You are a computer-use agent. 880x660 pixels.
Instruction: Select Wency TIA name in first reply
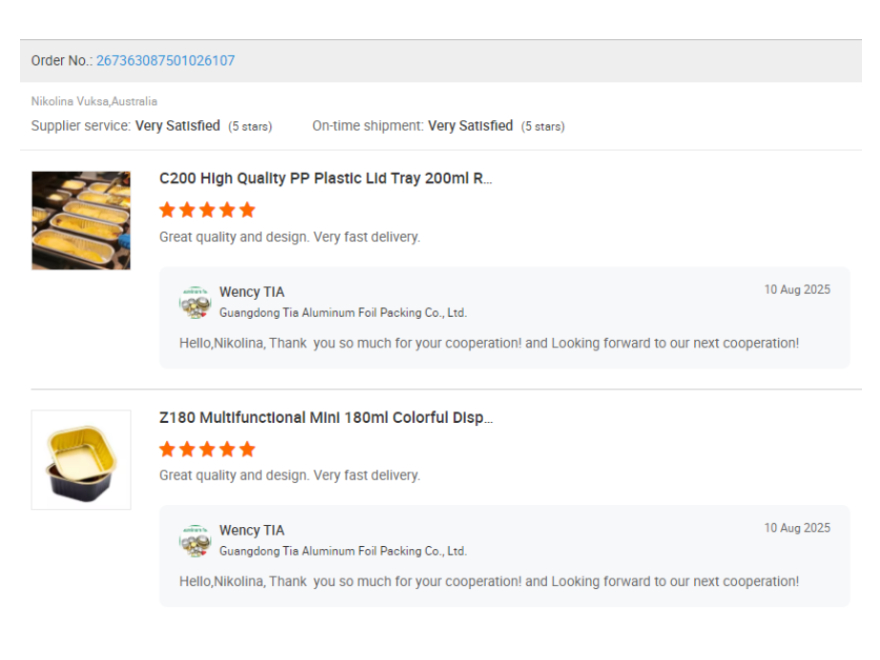[x=252, y=292]
